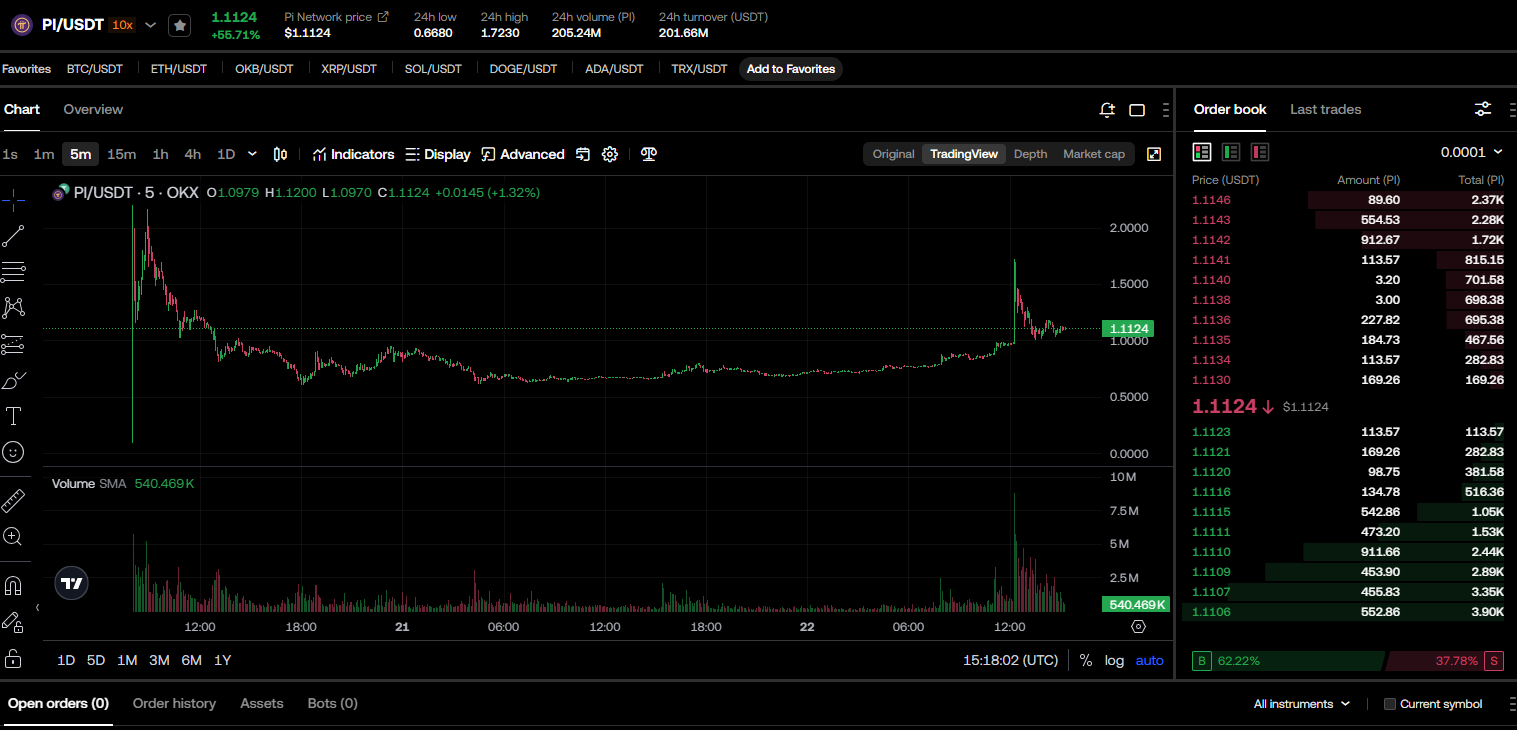Toggle magnet mode for drawings
This screenshot has width=1517, height=730.
click(13, 585)
